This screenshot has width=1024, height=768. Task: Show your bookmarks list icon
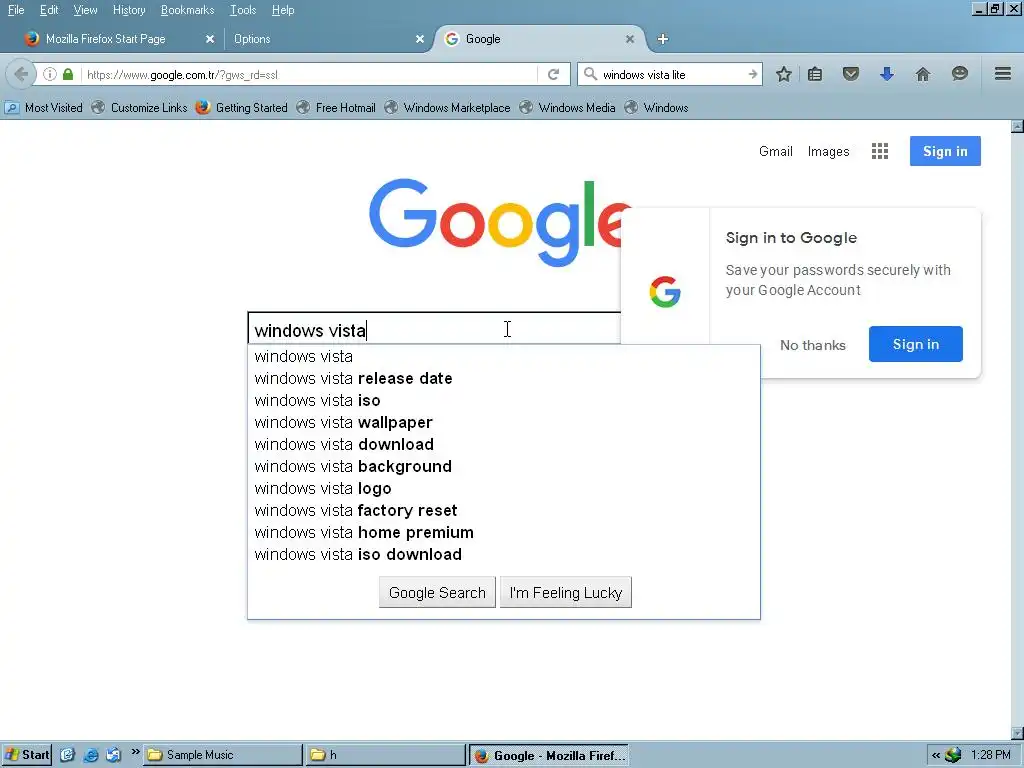(x=815, y=74)
